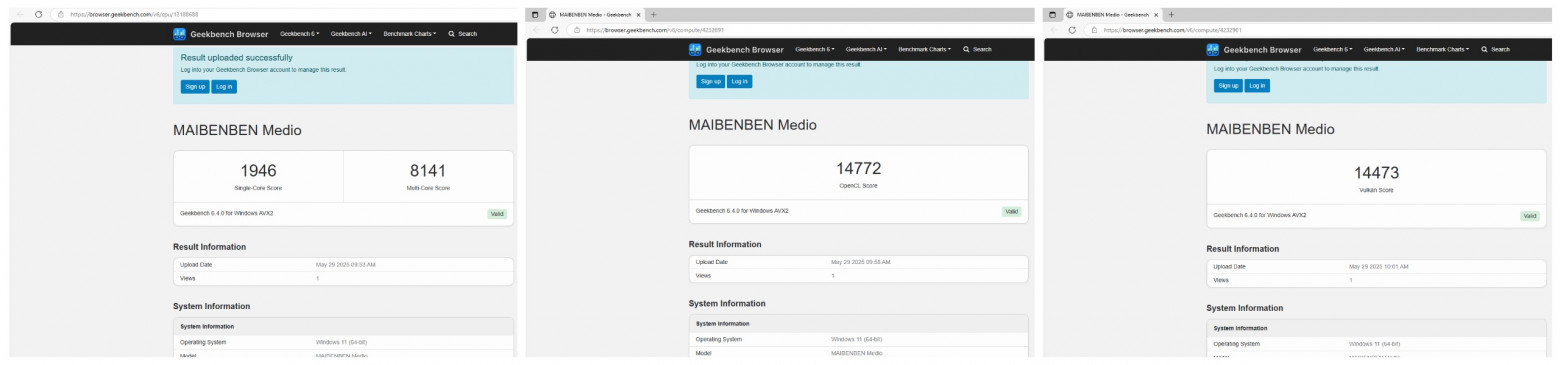Select upload date 09:53 AM in CPU window
Viewport: 1560px width, 365px height.
tap(345, 264)
